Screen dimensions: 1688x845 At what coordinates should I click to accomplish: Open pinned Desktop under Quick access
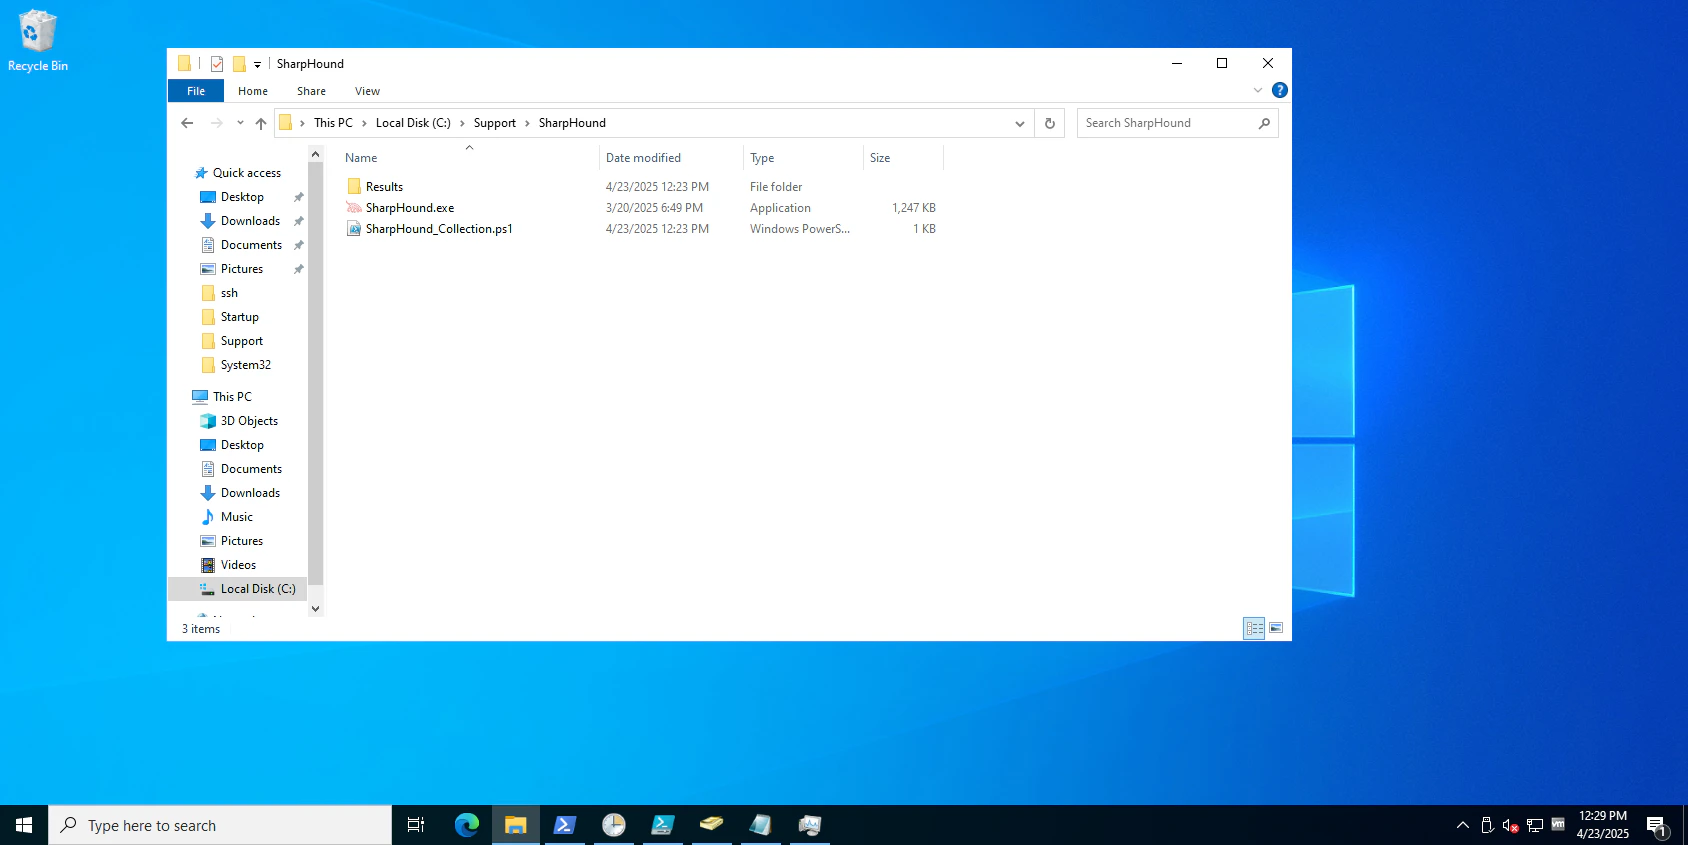click(242, 197)
